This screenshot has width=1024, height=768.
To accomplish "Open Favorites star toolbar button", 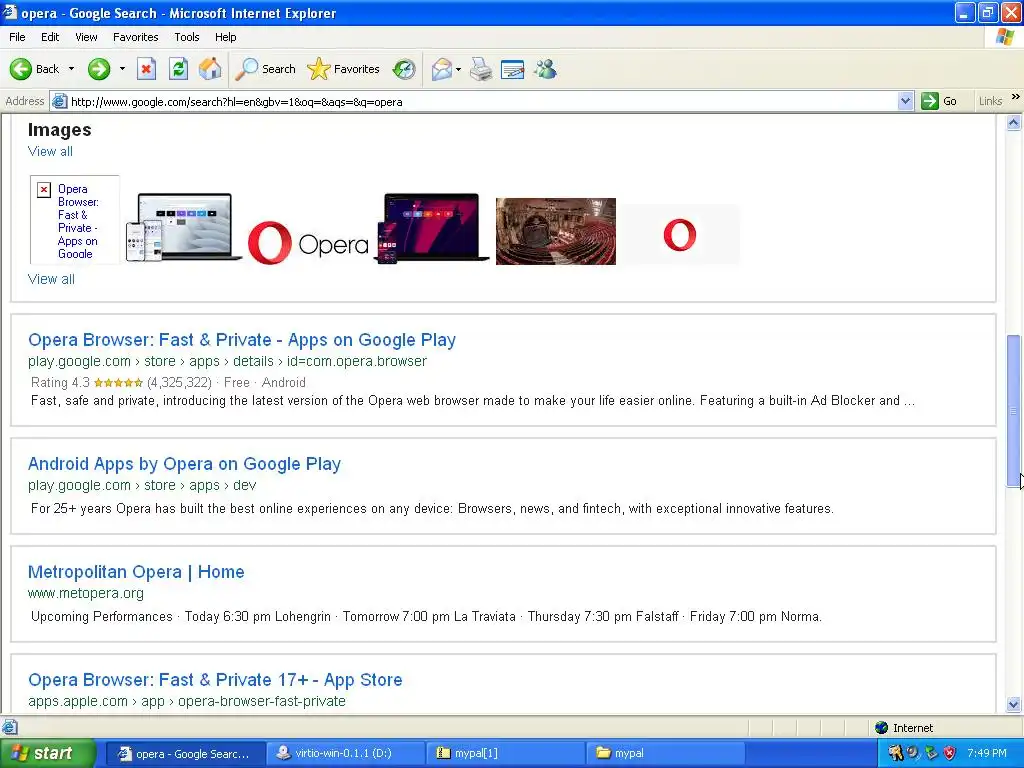I will point(344,69).
